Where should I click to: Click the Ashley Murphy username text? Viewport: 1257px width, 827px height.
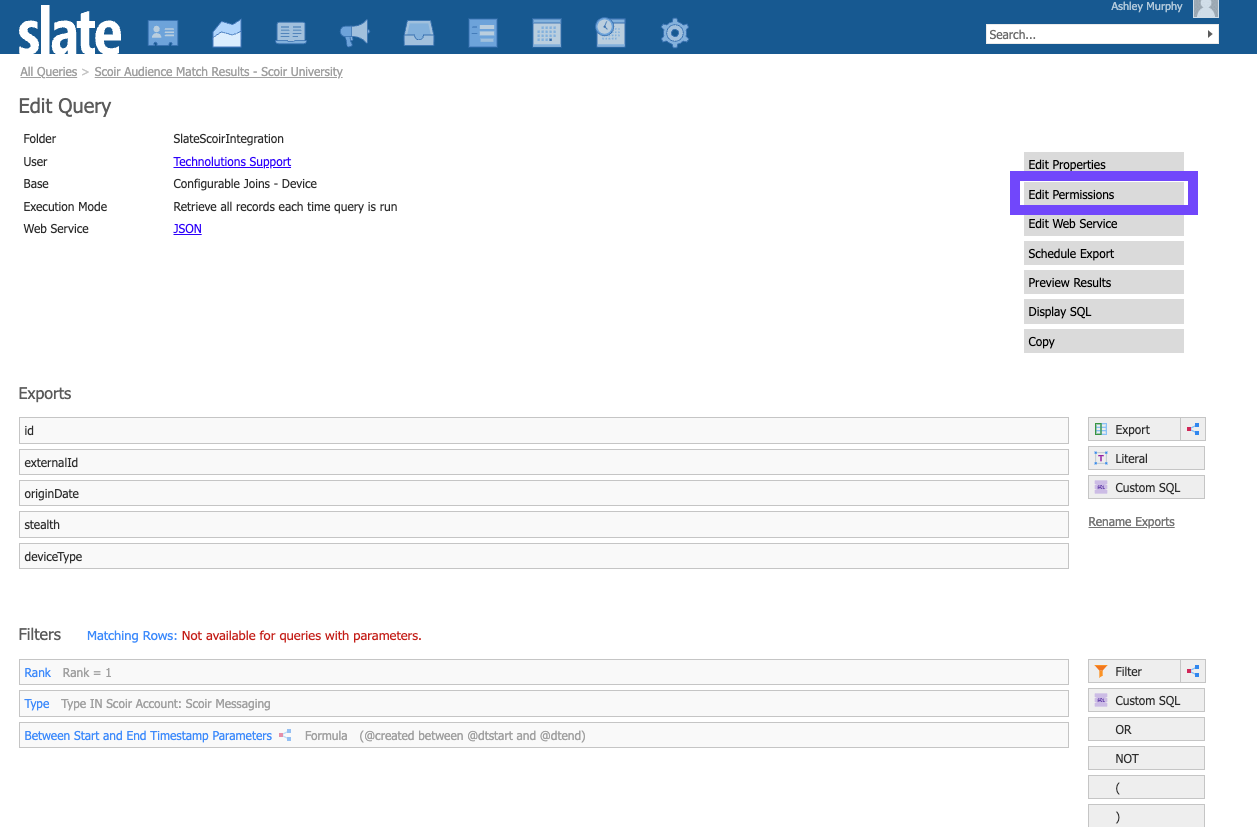(x=1147, y=7)
